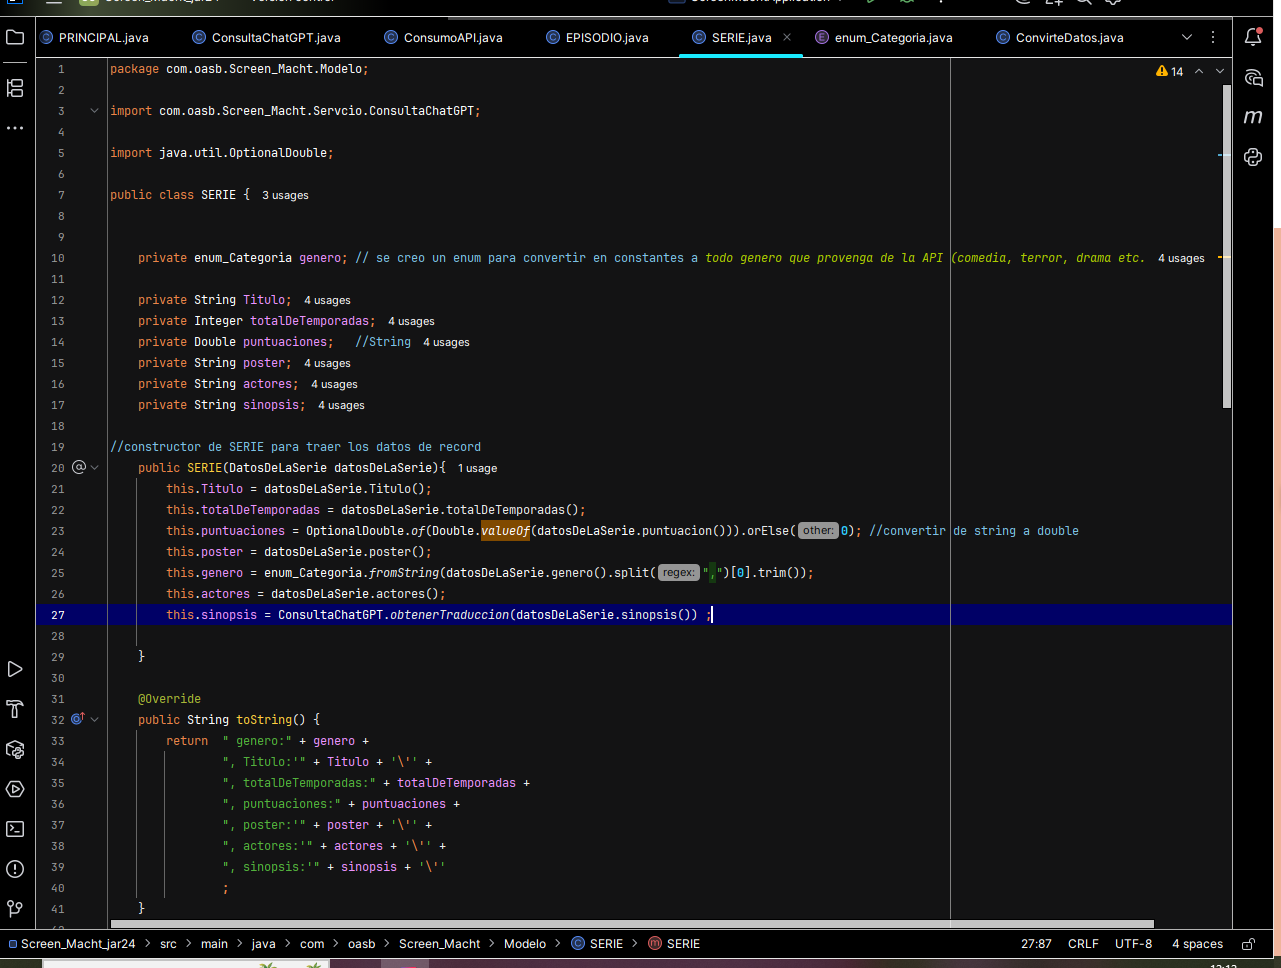
Task: Click the '3 usages' hint on class SERIE
Action: 285,195
